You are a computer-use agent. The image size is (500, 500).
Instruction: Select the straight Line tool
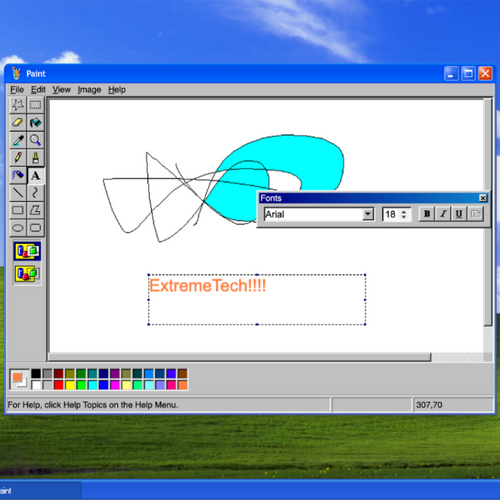pyautogui.click(x=18, y=193)
